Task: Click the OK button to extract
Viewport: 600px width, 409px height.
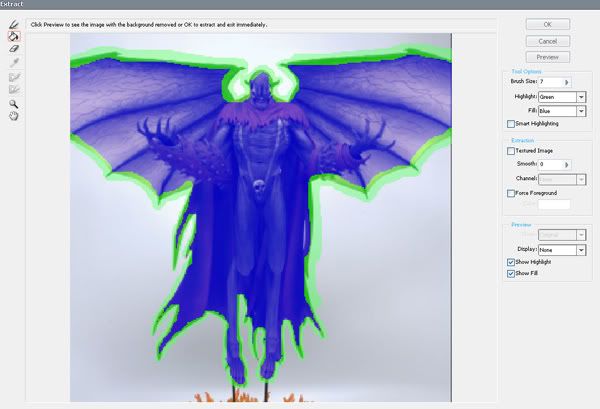Action: (547, 24)
